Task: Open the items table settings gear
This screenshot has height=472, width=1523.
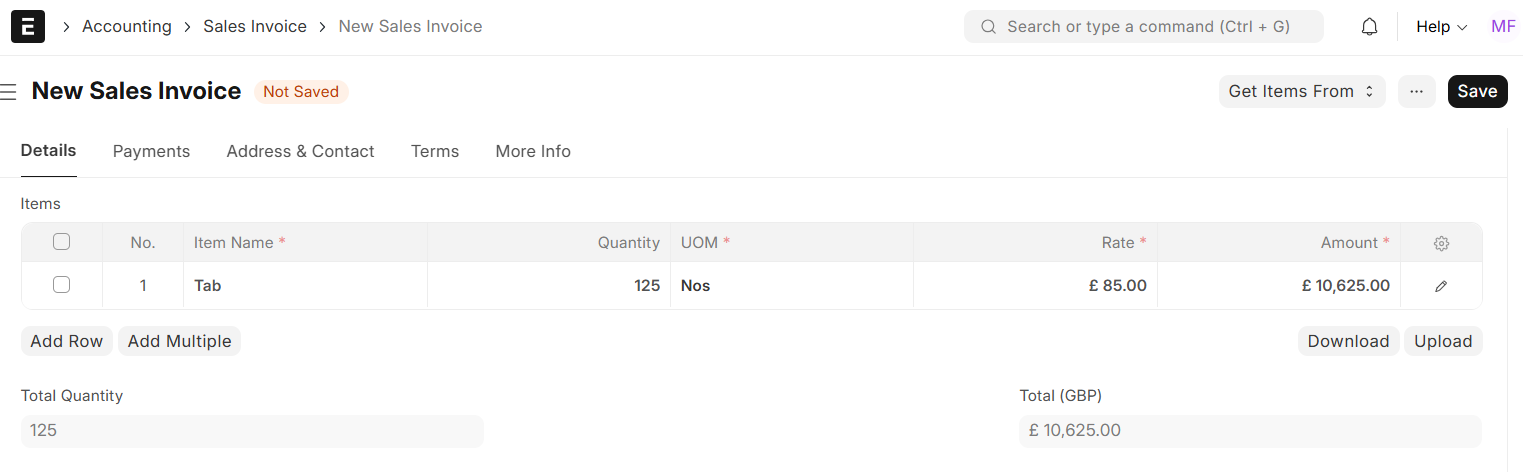Action: (1441, 243)
